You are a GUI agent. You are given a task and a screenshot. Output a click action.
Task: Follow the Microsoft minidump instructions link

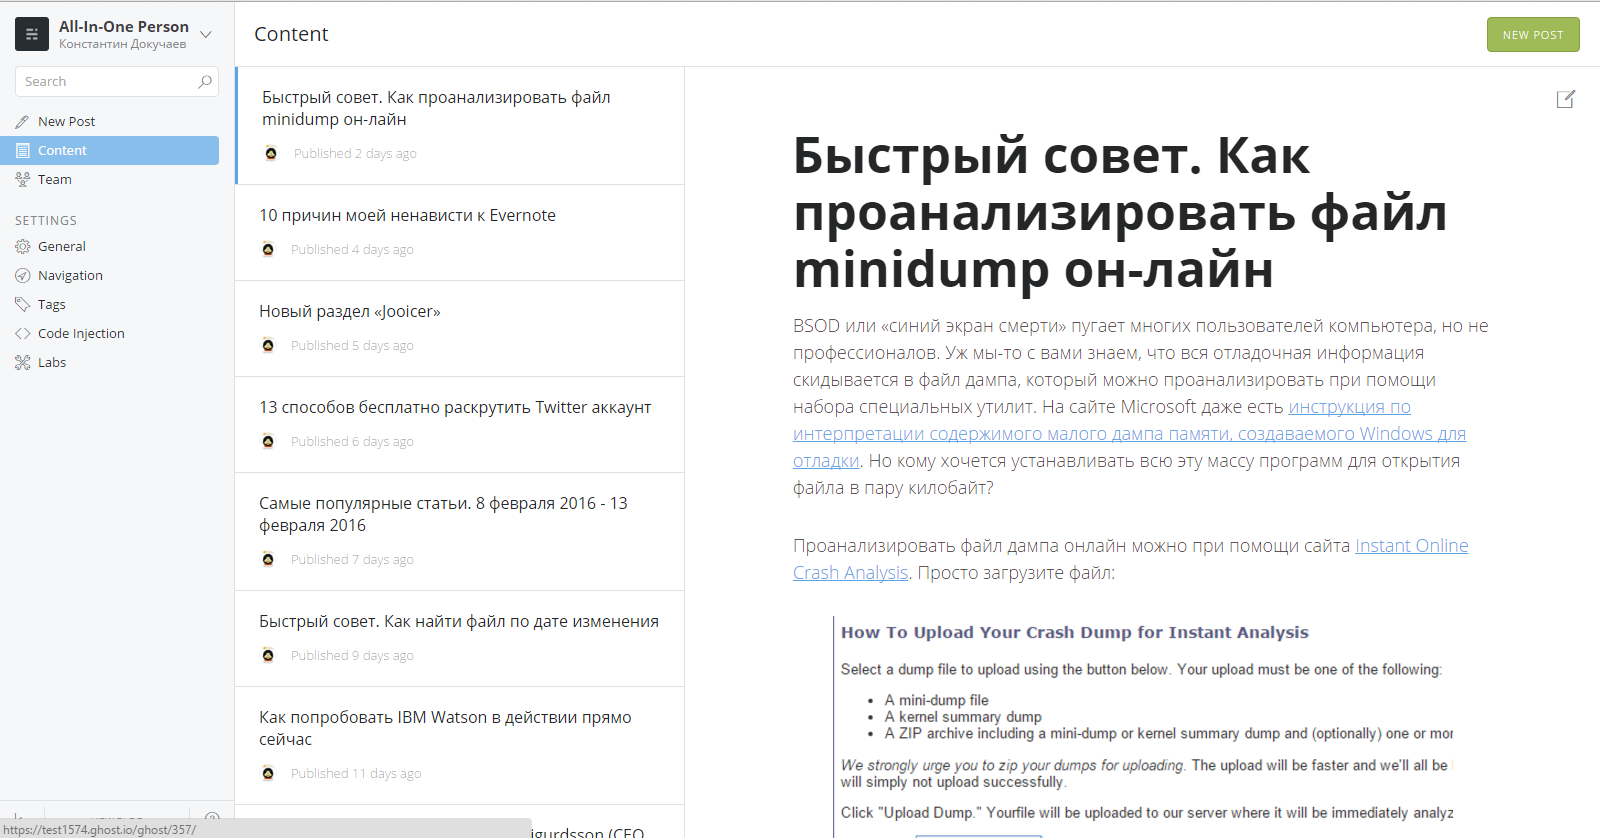coord(1128,434)
